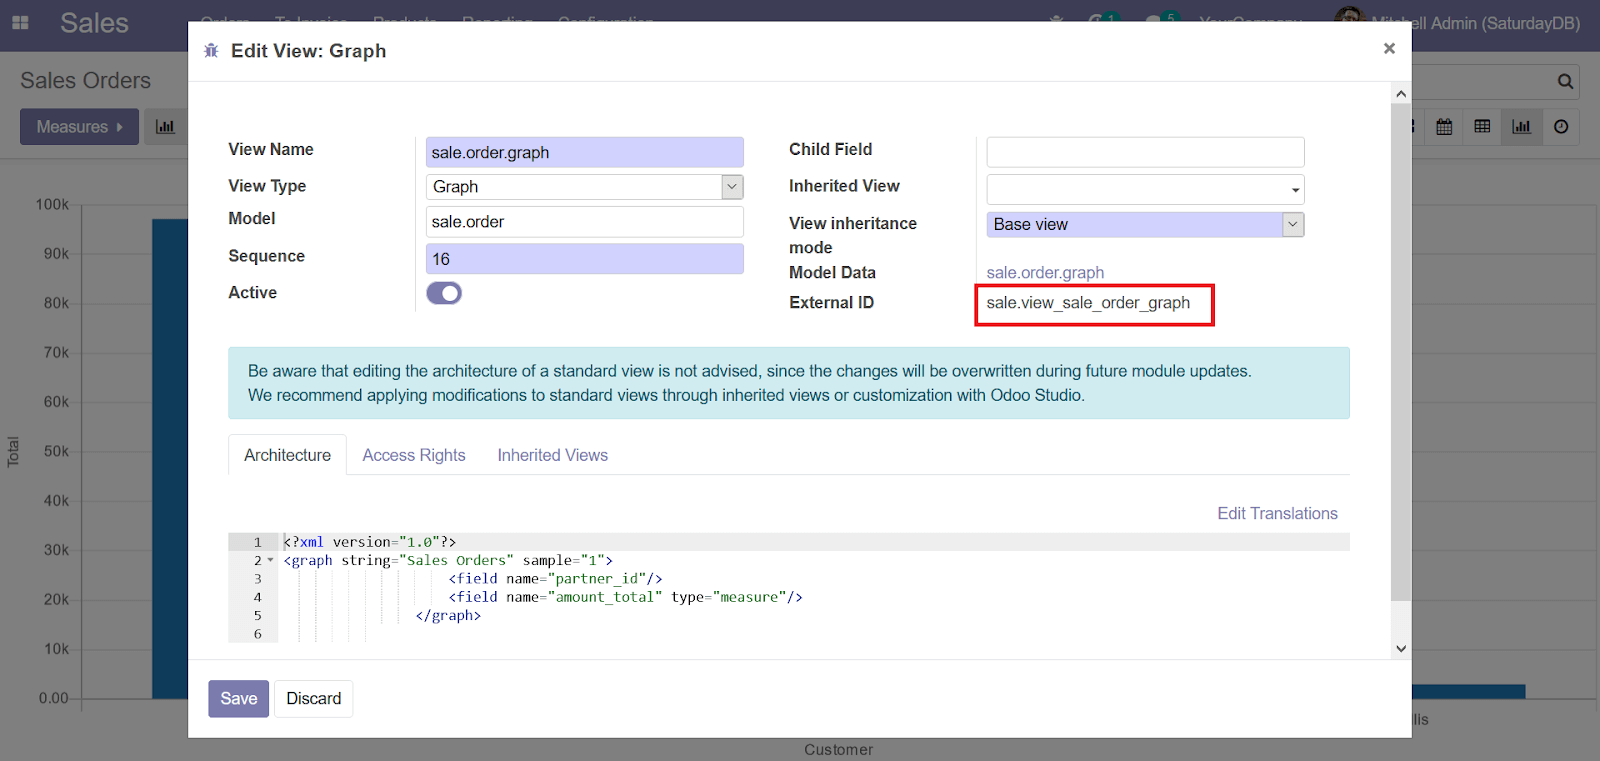Click the Child Field input
This screenshot has height=761, width=1600.
(x=1145, y=152)
